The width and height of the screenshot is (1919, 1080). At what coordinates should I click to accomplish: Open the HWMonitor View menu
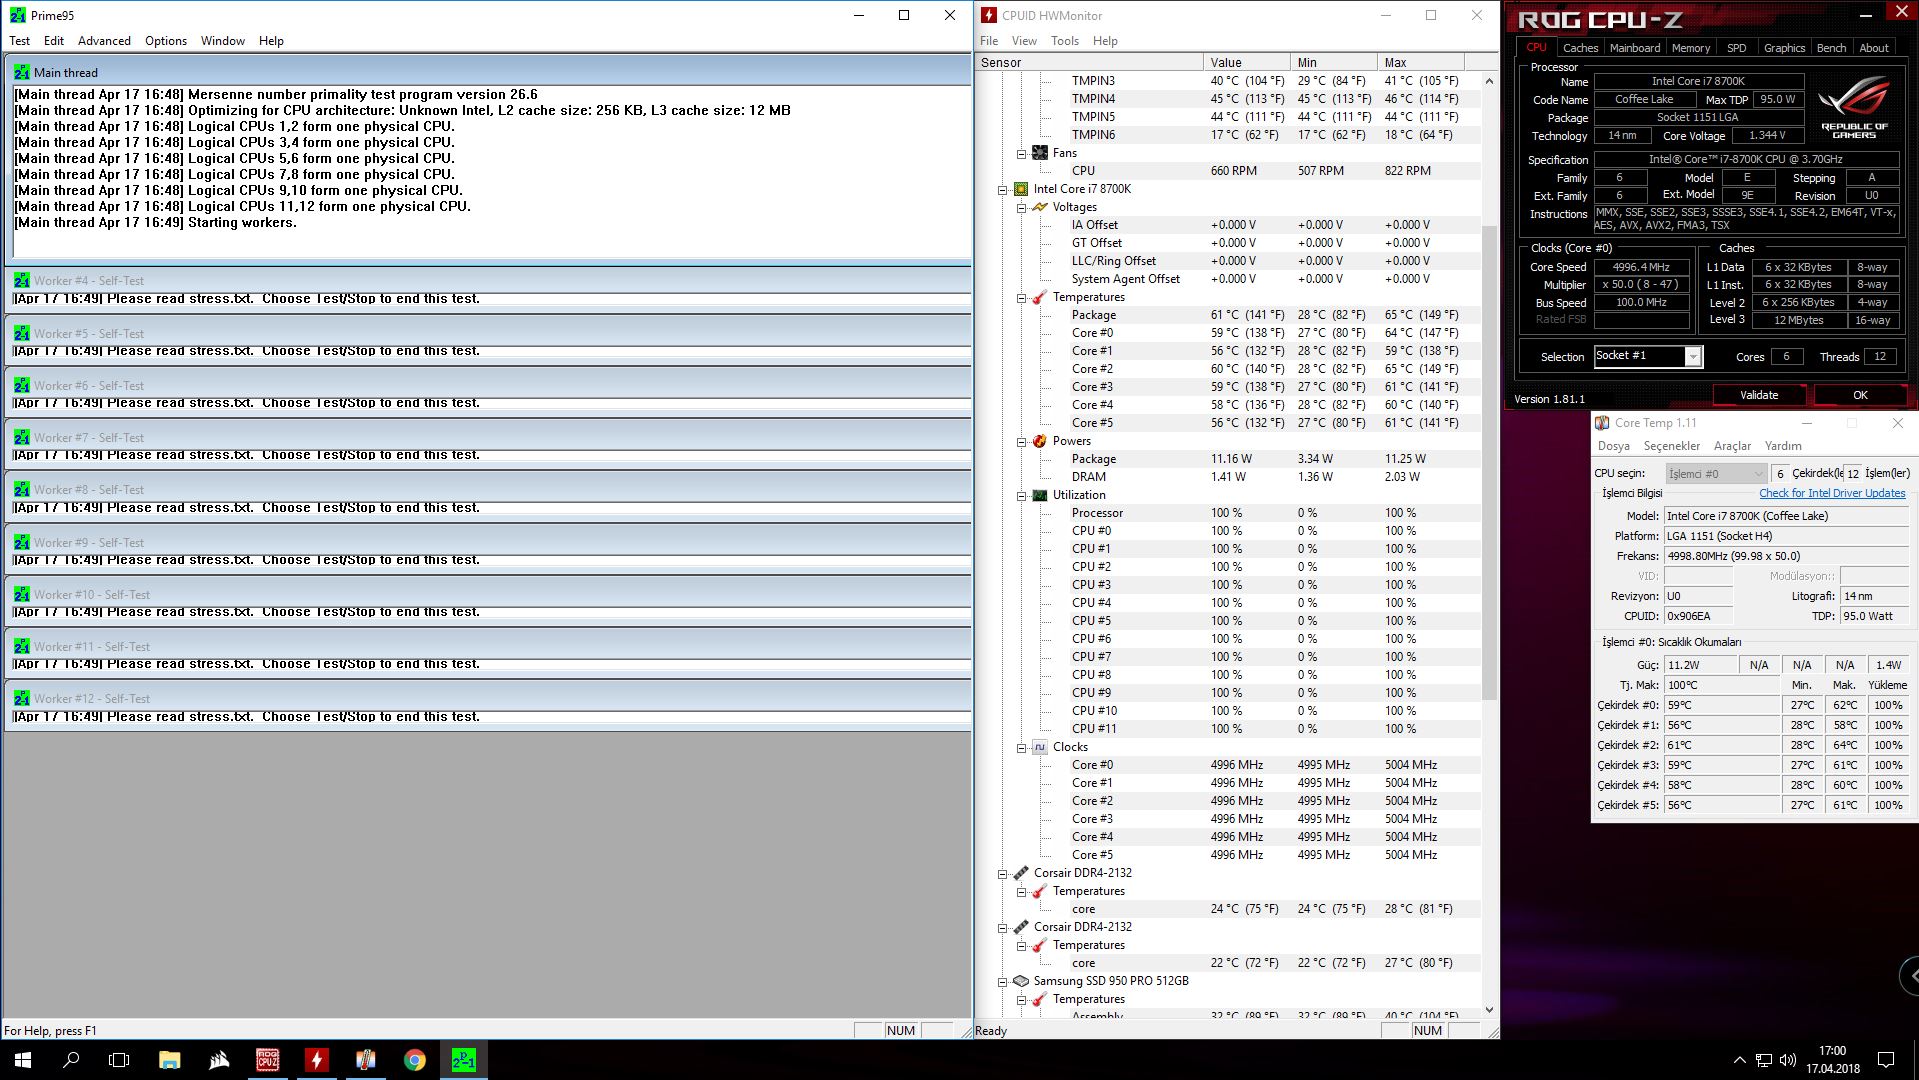(x=1024, y=41)
